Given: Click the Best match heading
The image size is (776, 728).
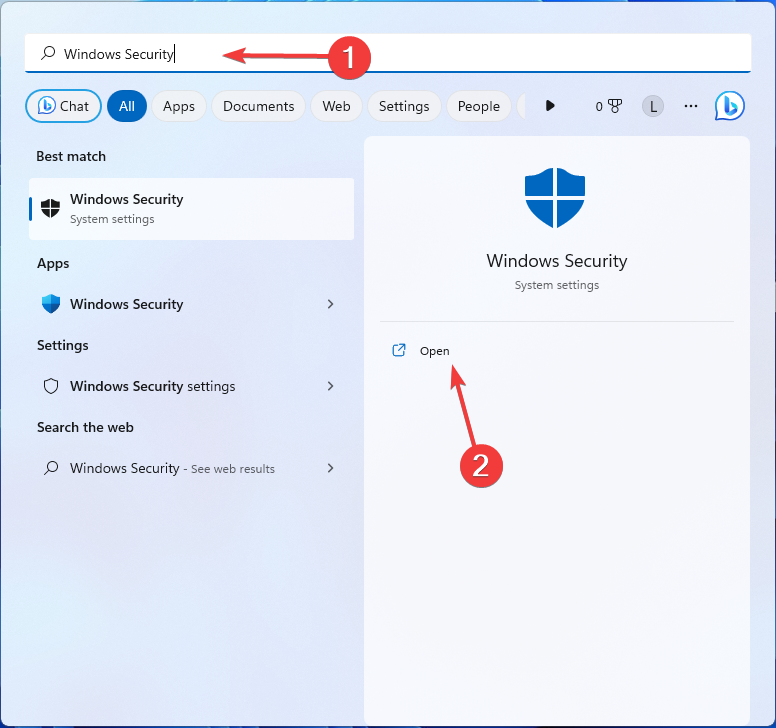Looking at the screenshot, I should pyautogui.click(x=71, y=156).
